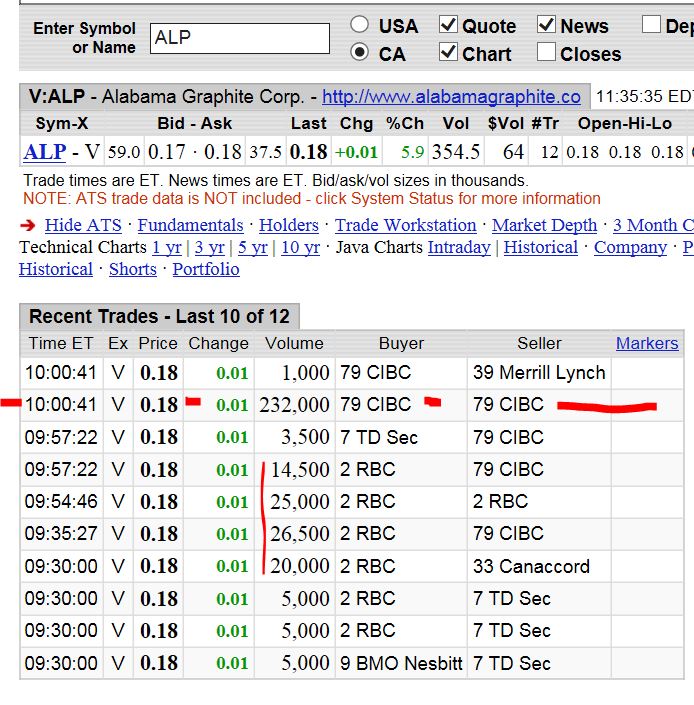Open the Fundamentals page
The height and width of the screenshot is (705, 694).
[x=190, y=225]
